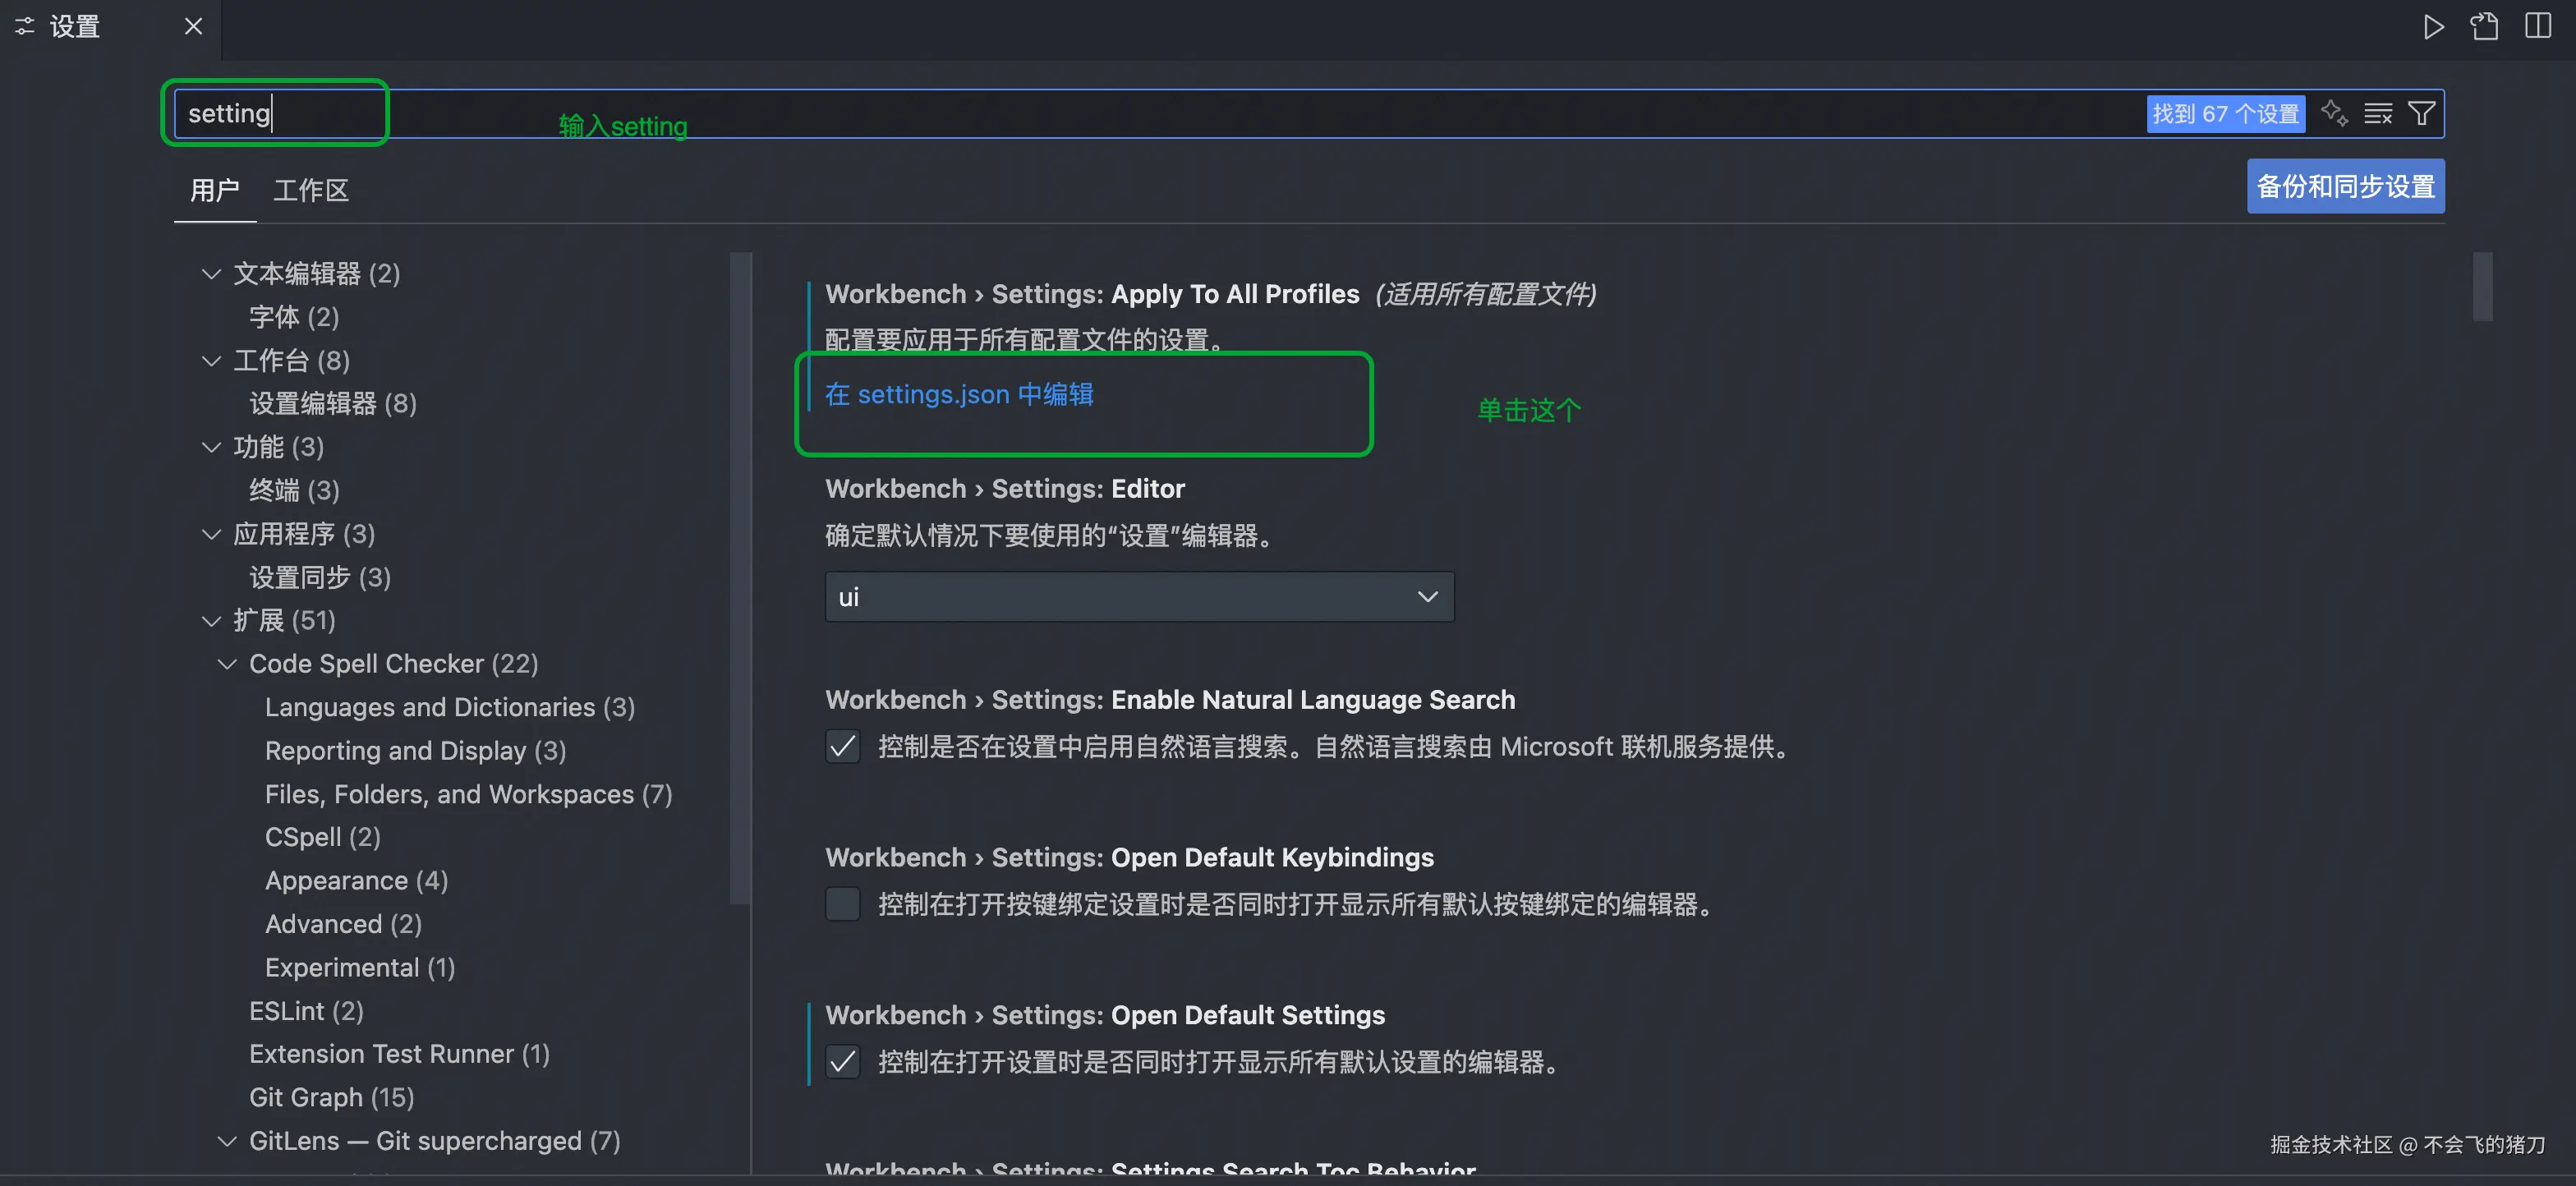Click the clear search input icon

tap(2378, 113)
